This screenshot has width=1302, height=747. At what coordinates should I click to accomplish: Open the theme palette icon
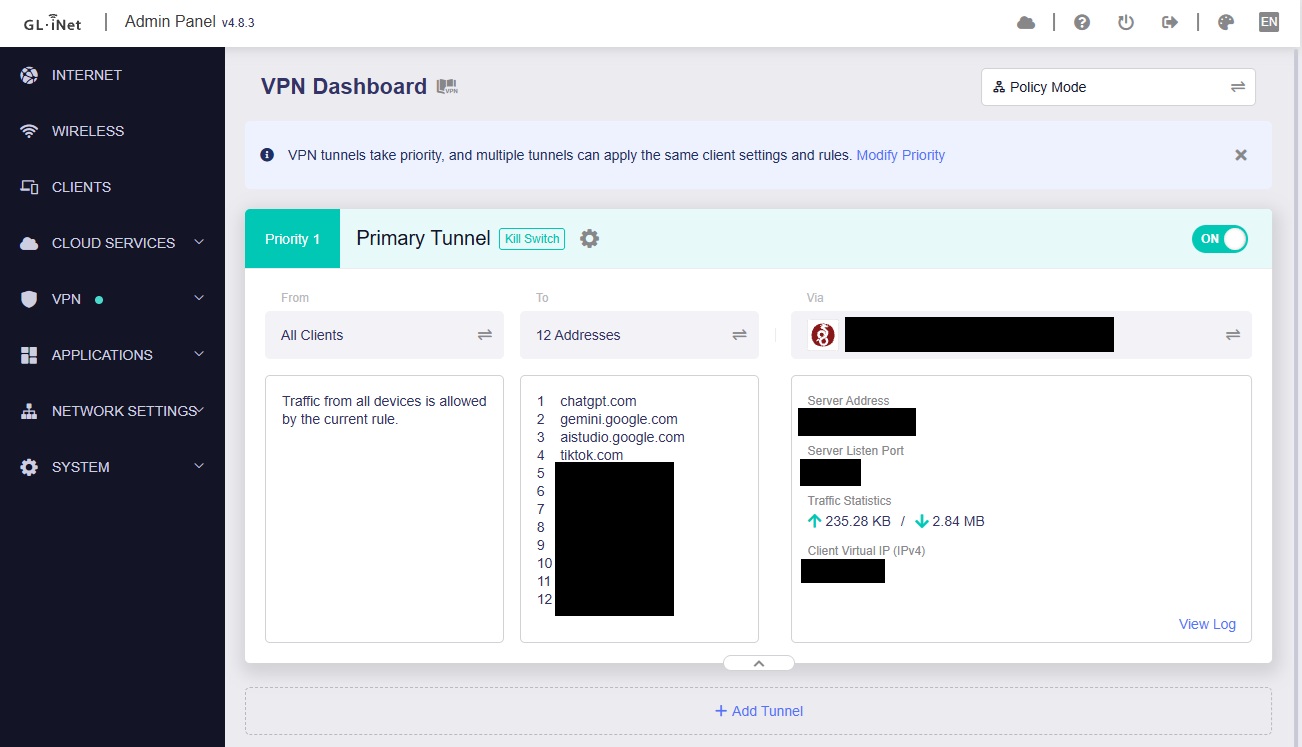tap(1226, 23)
